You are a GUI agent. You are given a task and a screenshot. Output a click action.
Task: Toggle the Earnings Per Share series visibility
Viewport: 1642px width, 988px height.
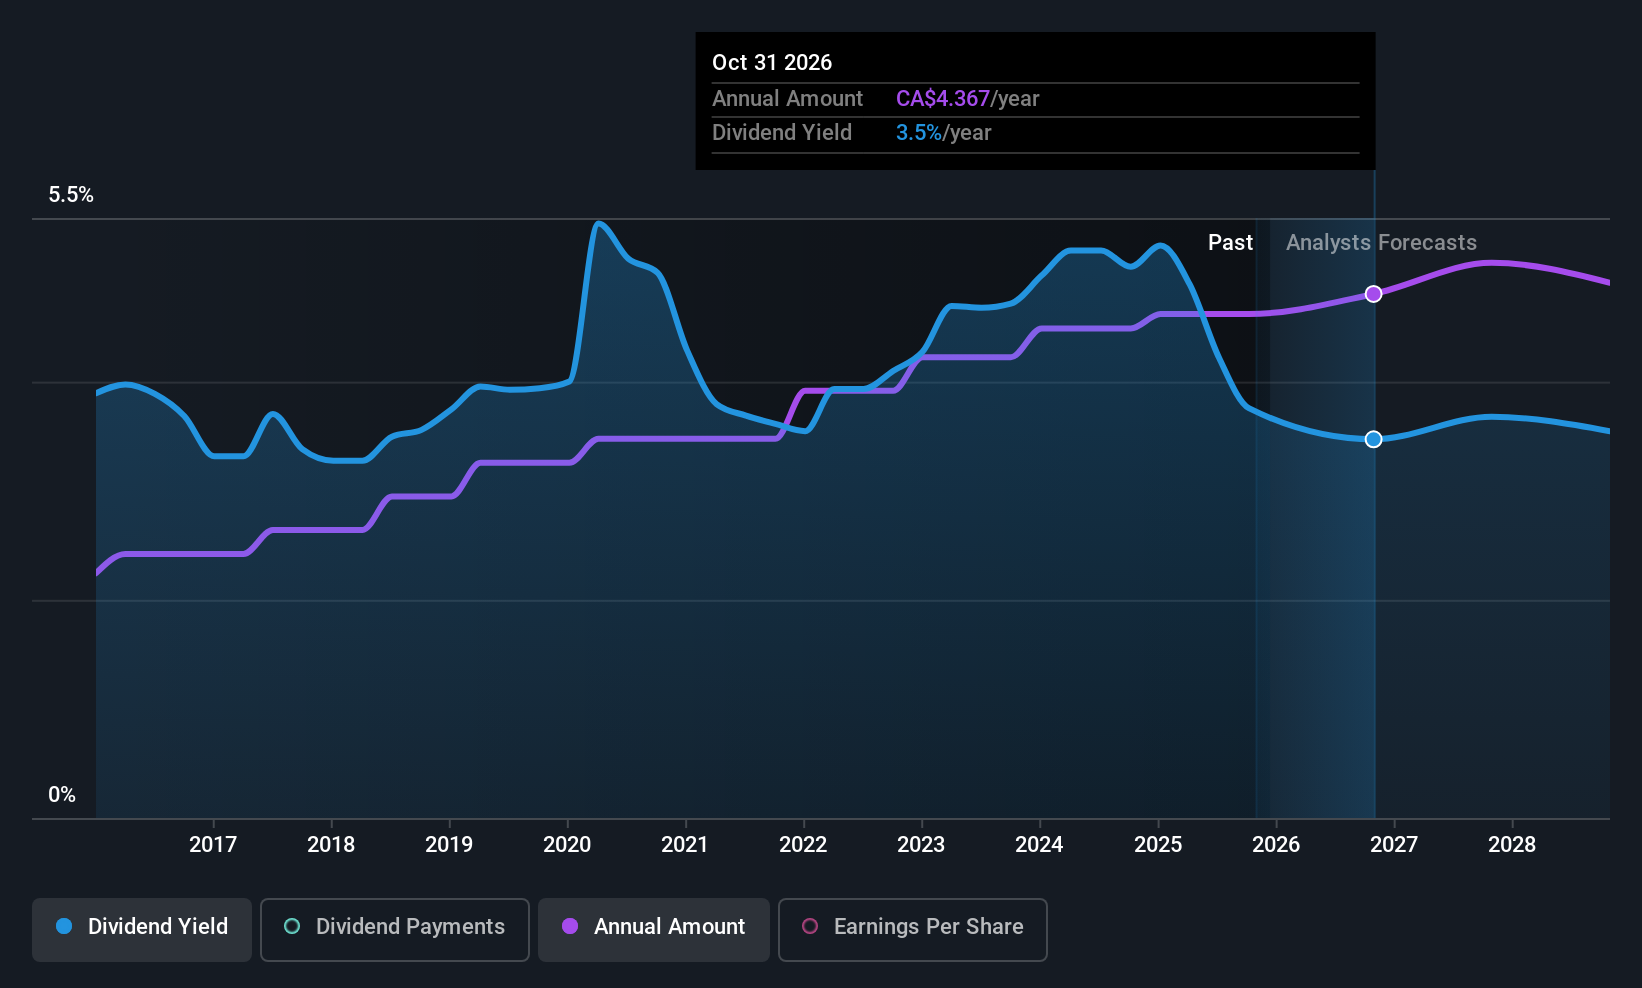(911, 929)
